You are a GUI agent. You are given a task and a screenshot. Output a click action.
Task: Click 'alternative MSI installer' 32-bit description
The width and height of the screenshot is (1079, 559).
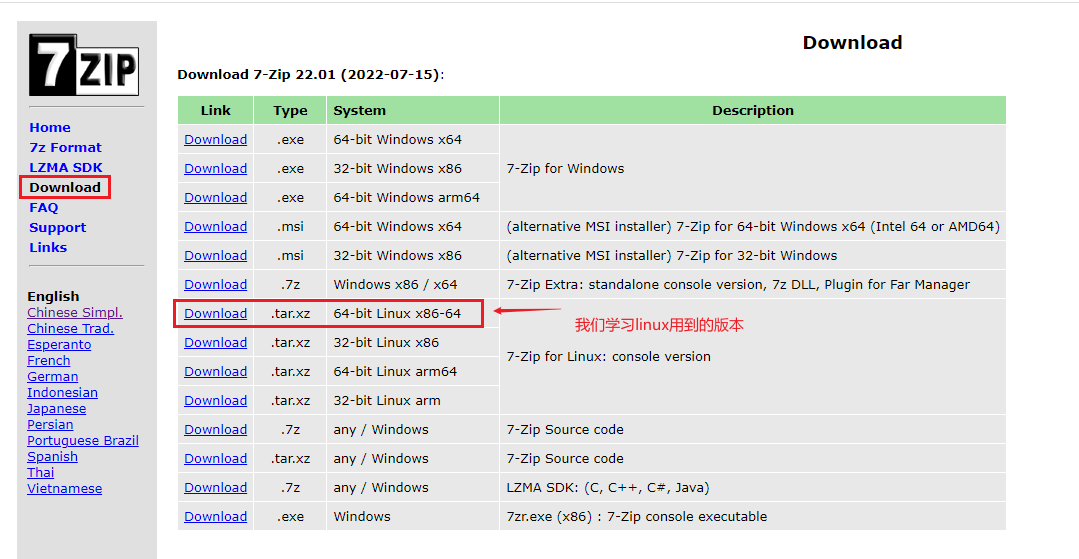[x=672, y=255]
